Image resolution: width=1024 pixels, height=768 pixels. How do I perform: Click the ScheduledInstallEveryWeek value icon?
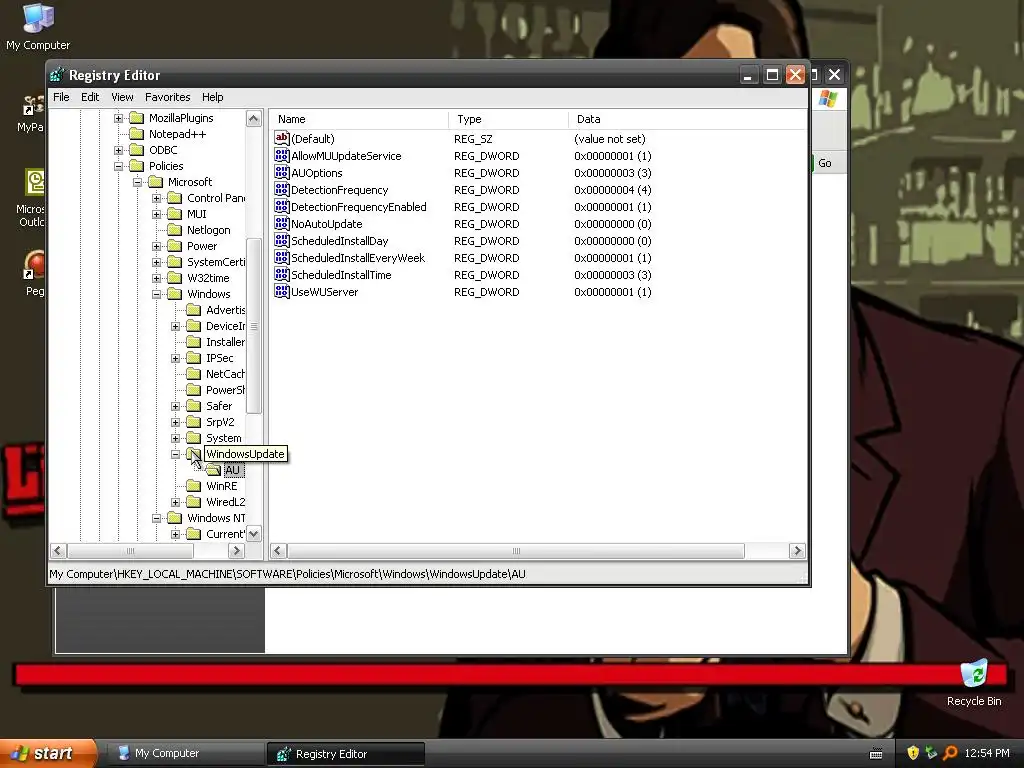coord(281,257)
